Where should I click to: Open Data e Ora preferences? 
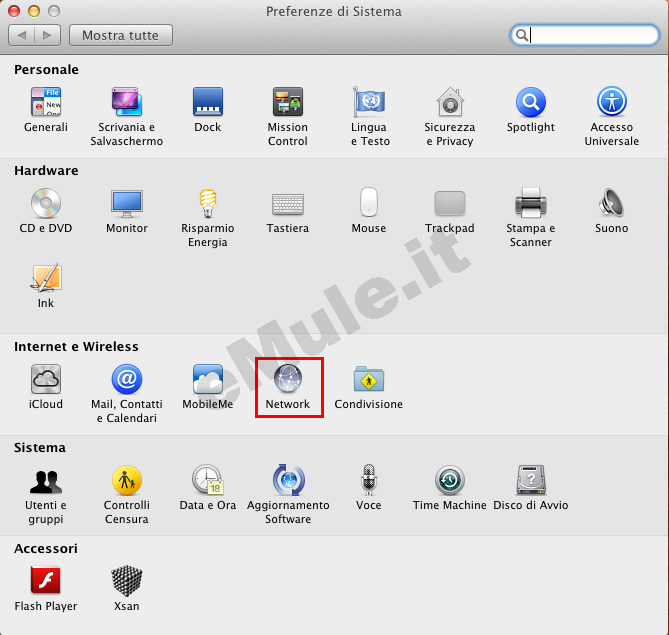[x=208, y=488]
